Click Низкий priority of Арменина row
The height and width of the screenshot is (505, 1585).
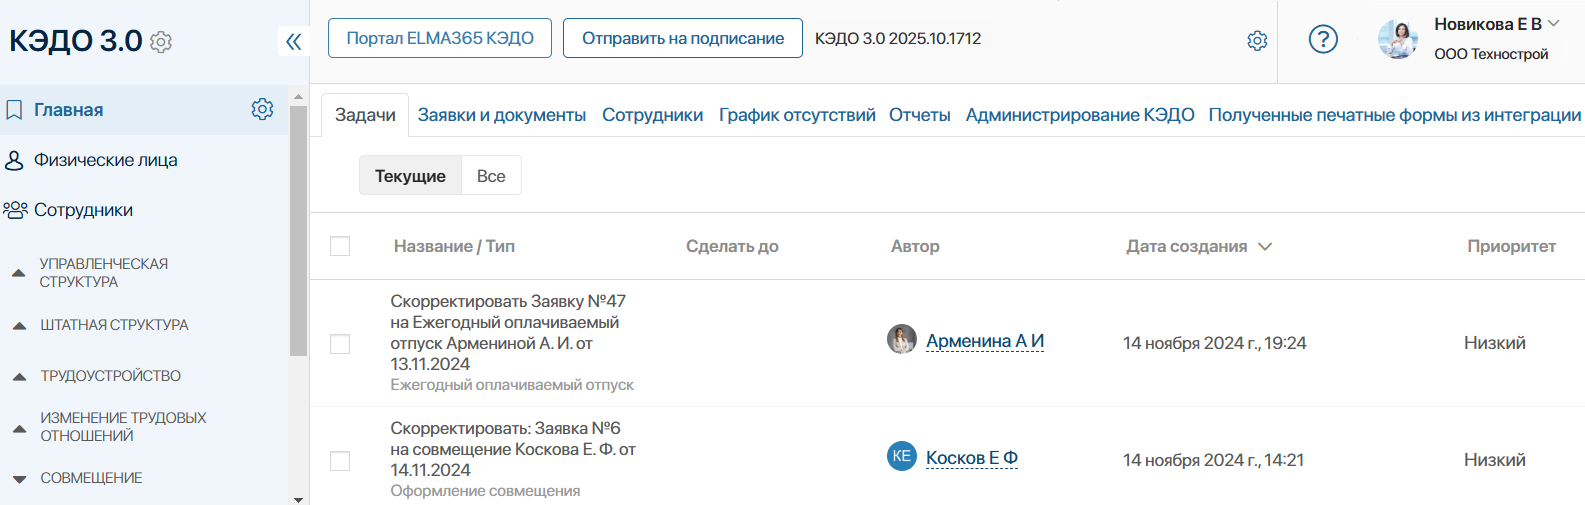pyautogui.click(x=1495, y=343)
